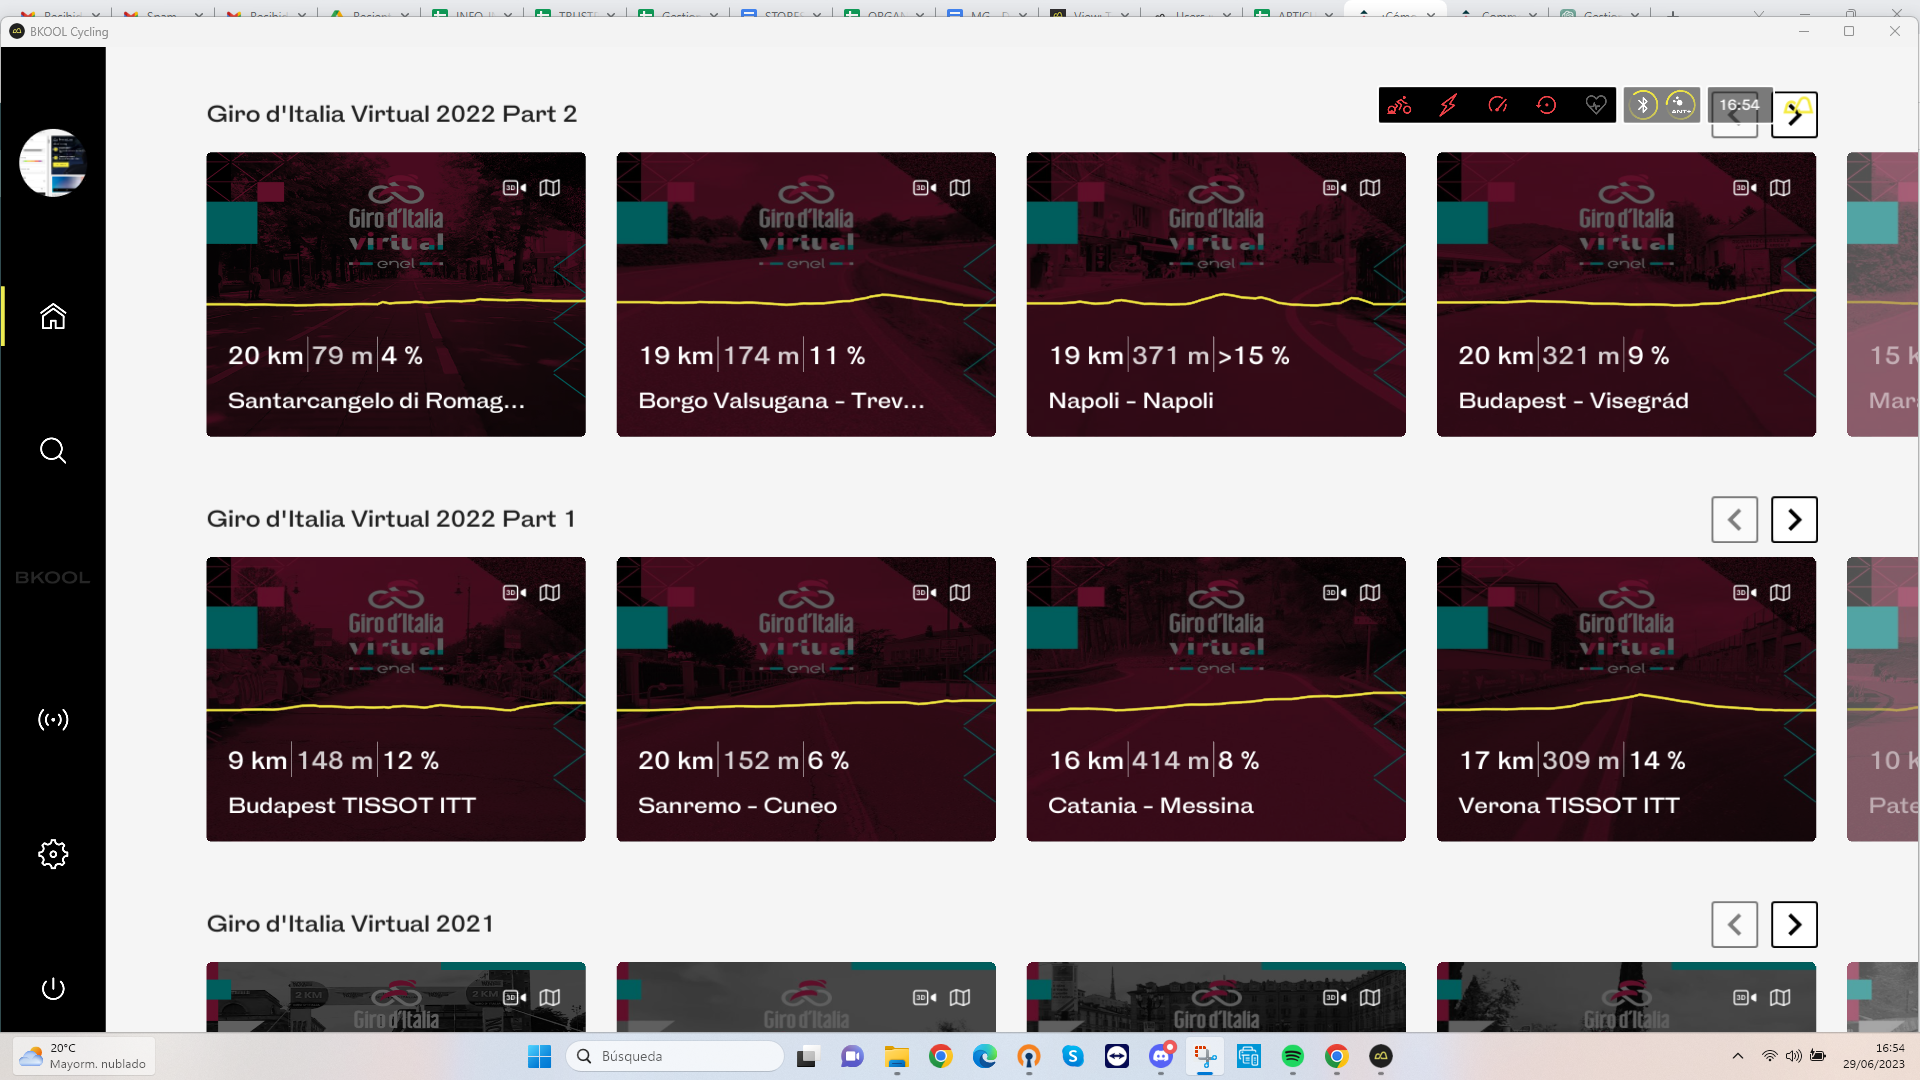1920x1080 pixels.
Task: Click the speedometer speed sensor icon
Action: tap(1497, 105)
